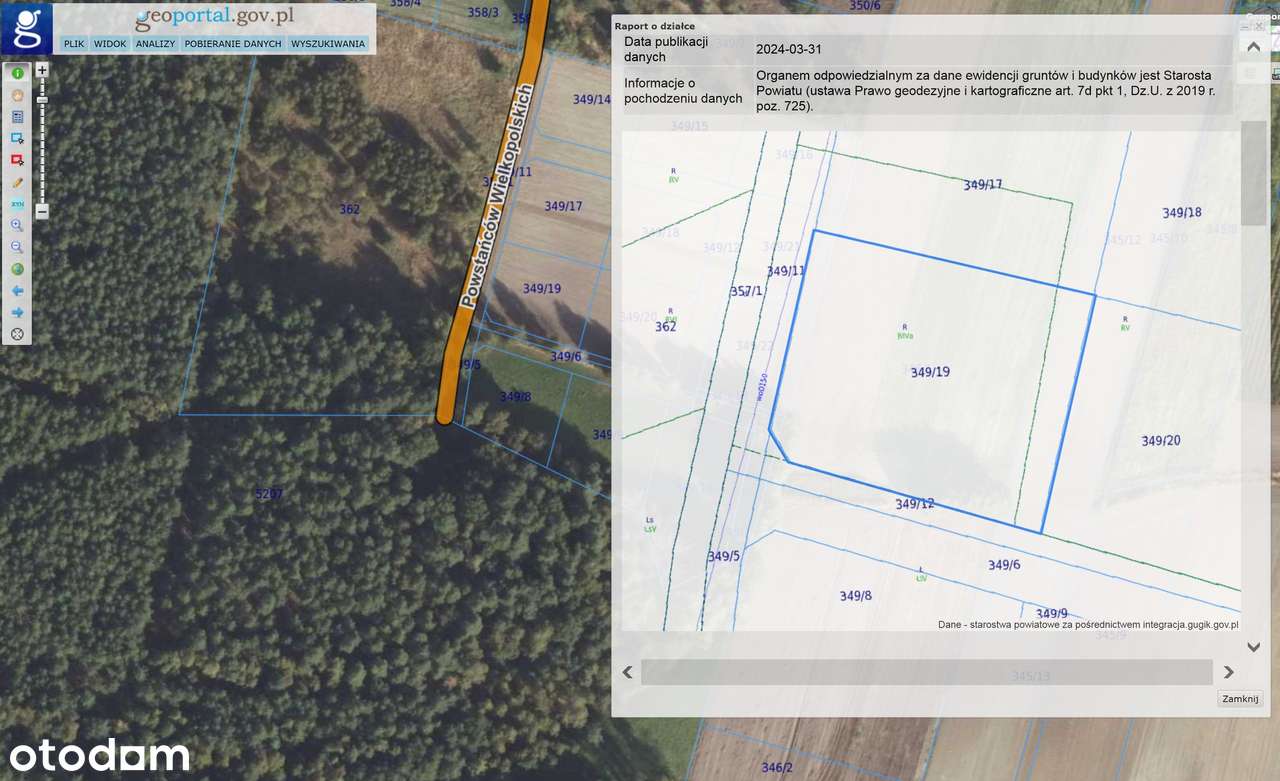The height and width of the screenshot is (781, 1280).
Task: Click parcel label 349/12 in the report map
Action: [x=915, y=504]
